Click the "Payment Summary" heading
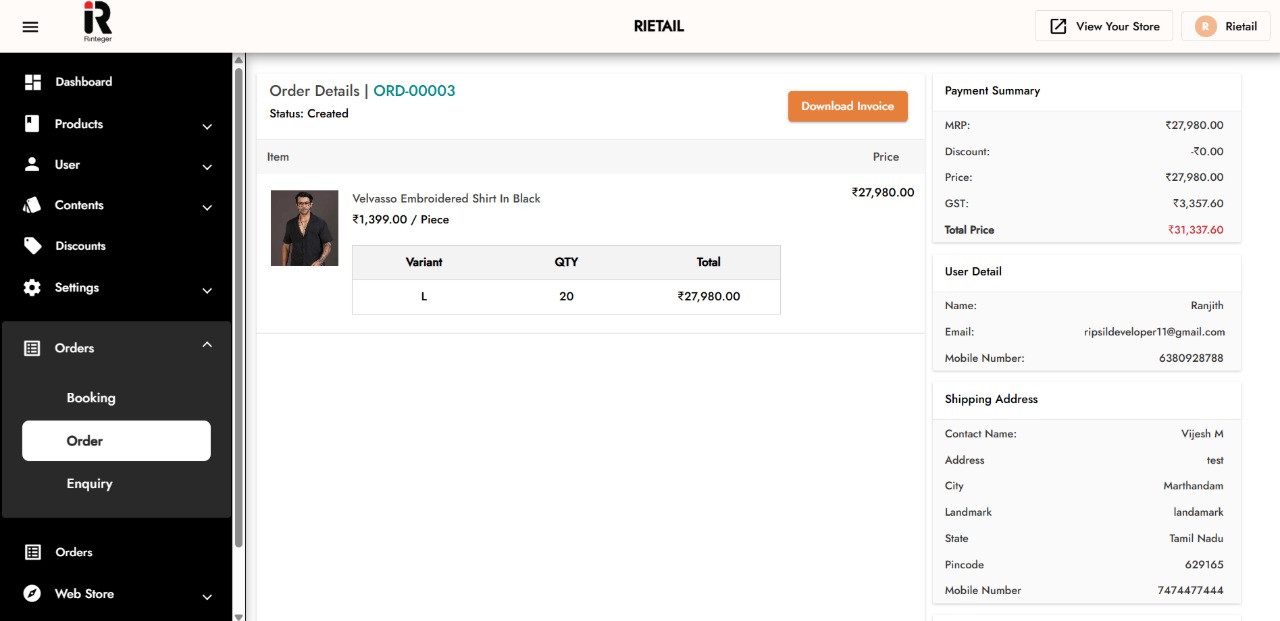 coord(992,91)
